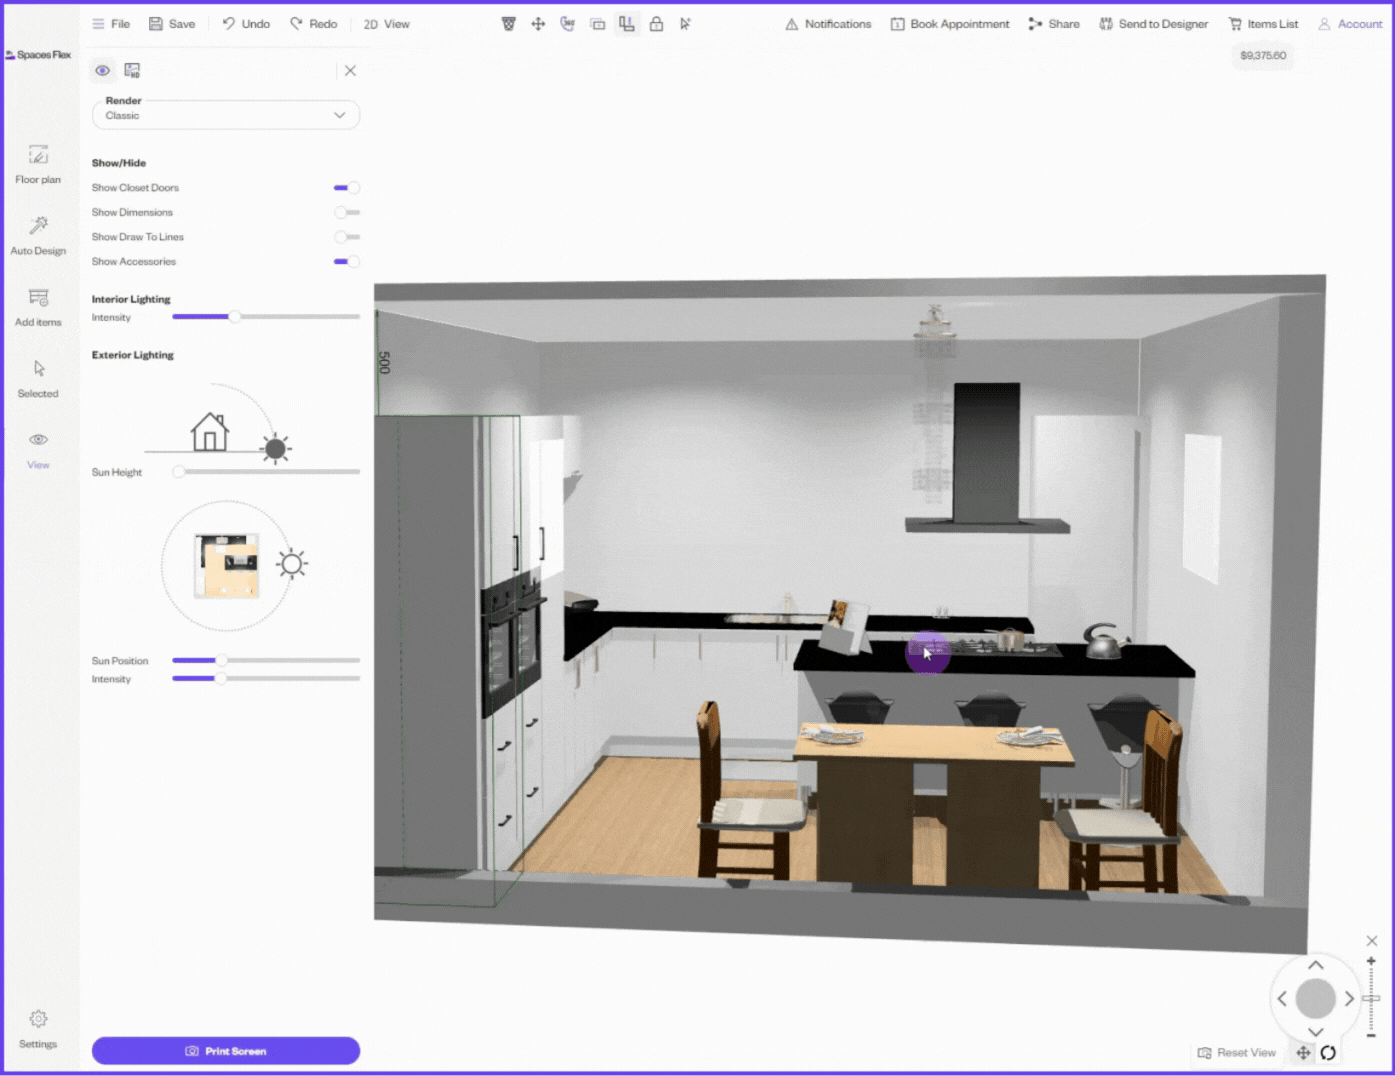Click Save in the top bar

[x=172, y=23]
